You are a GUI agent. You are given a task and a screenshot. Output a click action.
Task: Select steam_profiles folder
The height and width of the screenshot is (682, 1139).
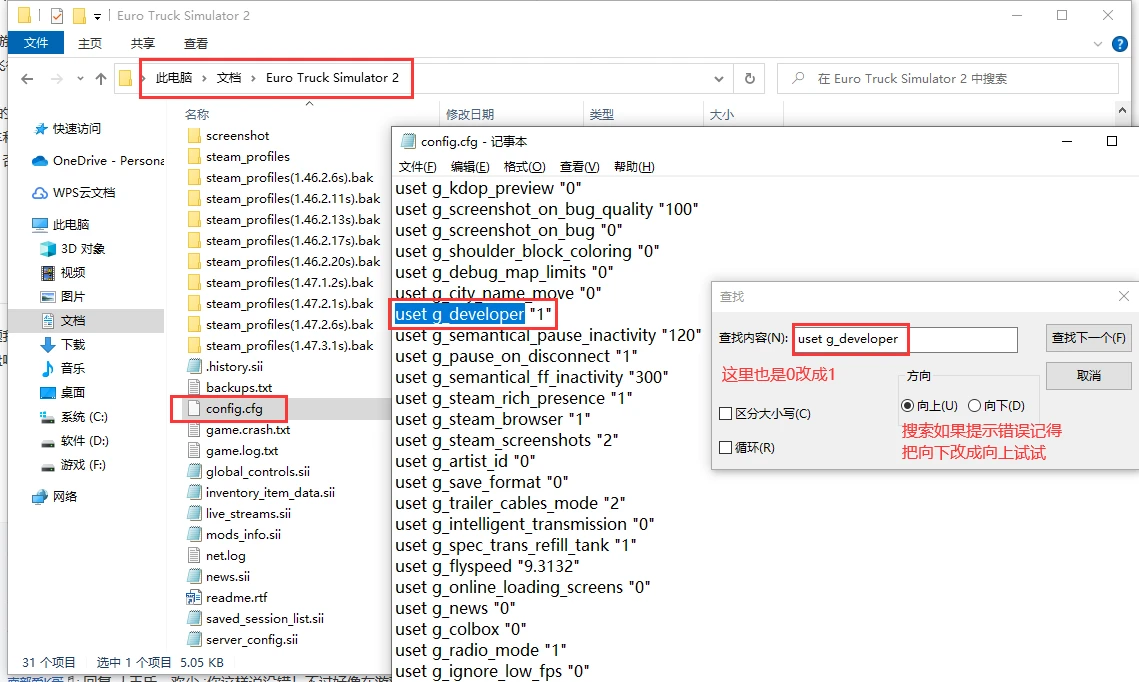(x=248, y=157)
